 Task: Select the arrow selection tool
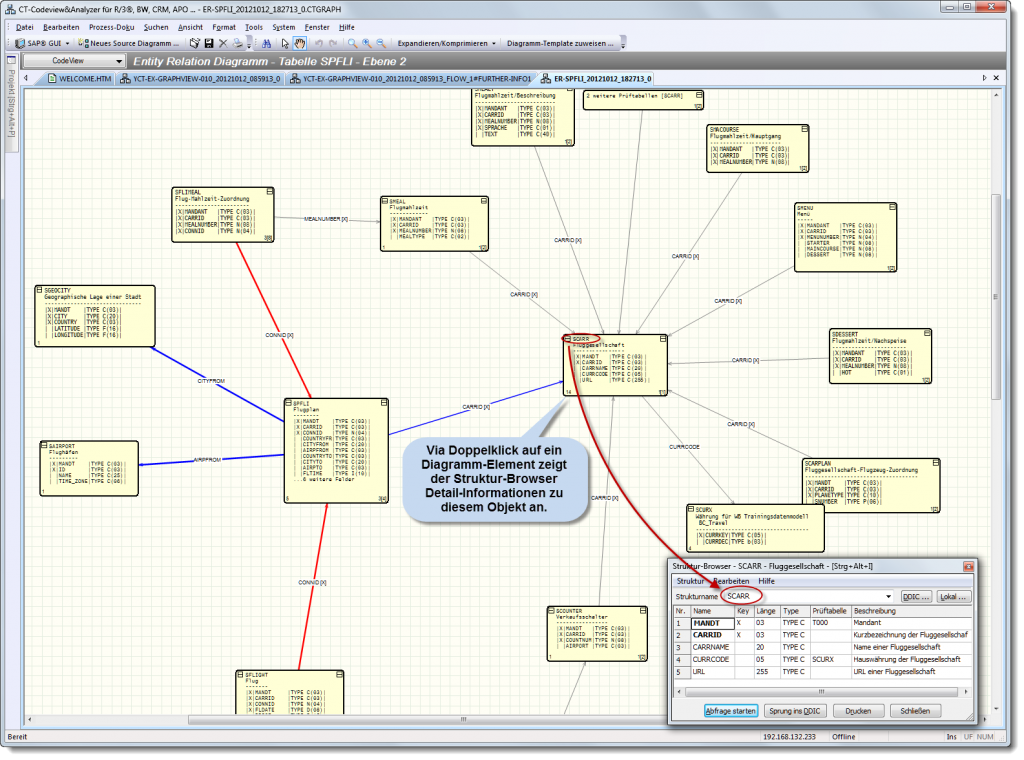[x=284, y=43]
